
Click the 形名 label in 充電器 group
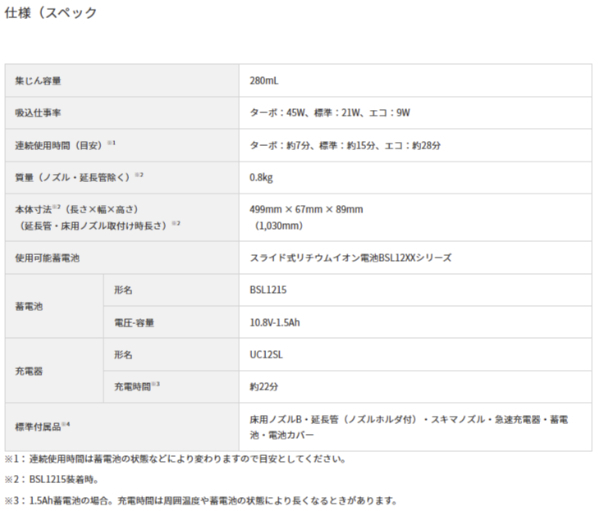(123, 355)
